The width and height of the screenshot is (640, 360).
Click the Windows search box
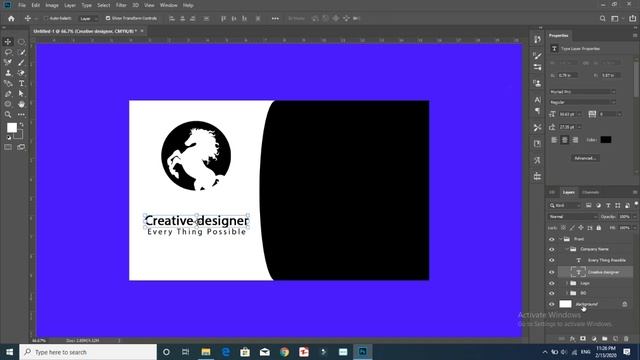coord(88,352)
